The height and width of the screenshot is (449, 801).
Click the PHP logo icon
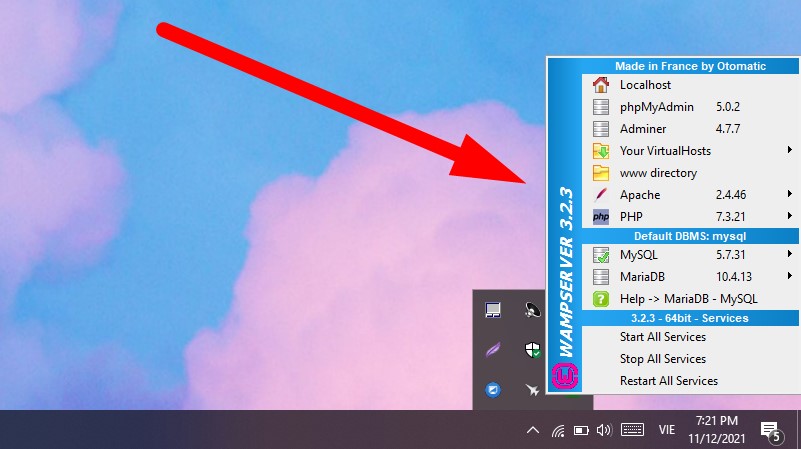click(x=601, y=217)
